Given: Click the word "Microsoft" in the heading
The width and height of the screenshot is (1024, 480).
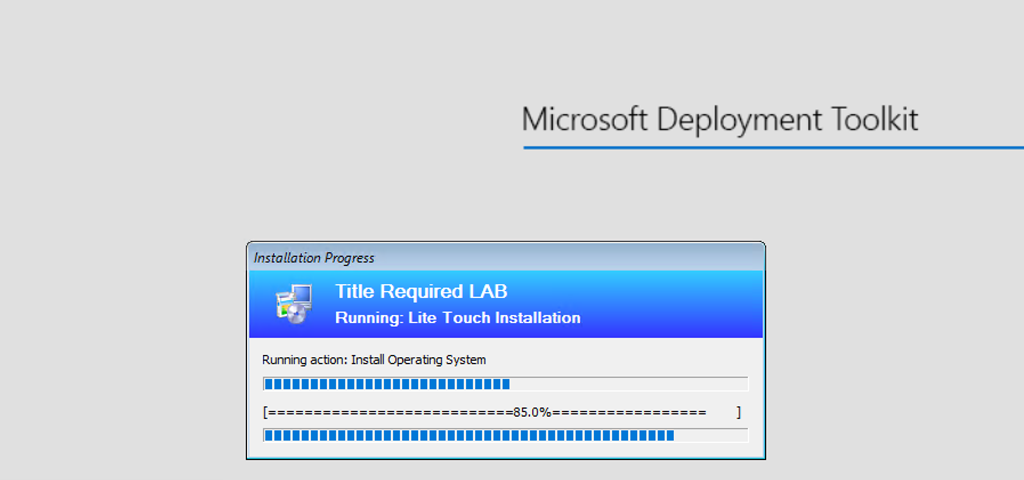Looking at the screenshot, I should tap(586, 120).
